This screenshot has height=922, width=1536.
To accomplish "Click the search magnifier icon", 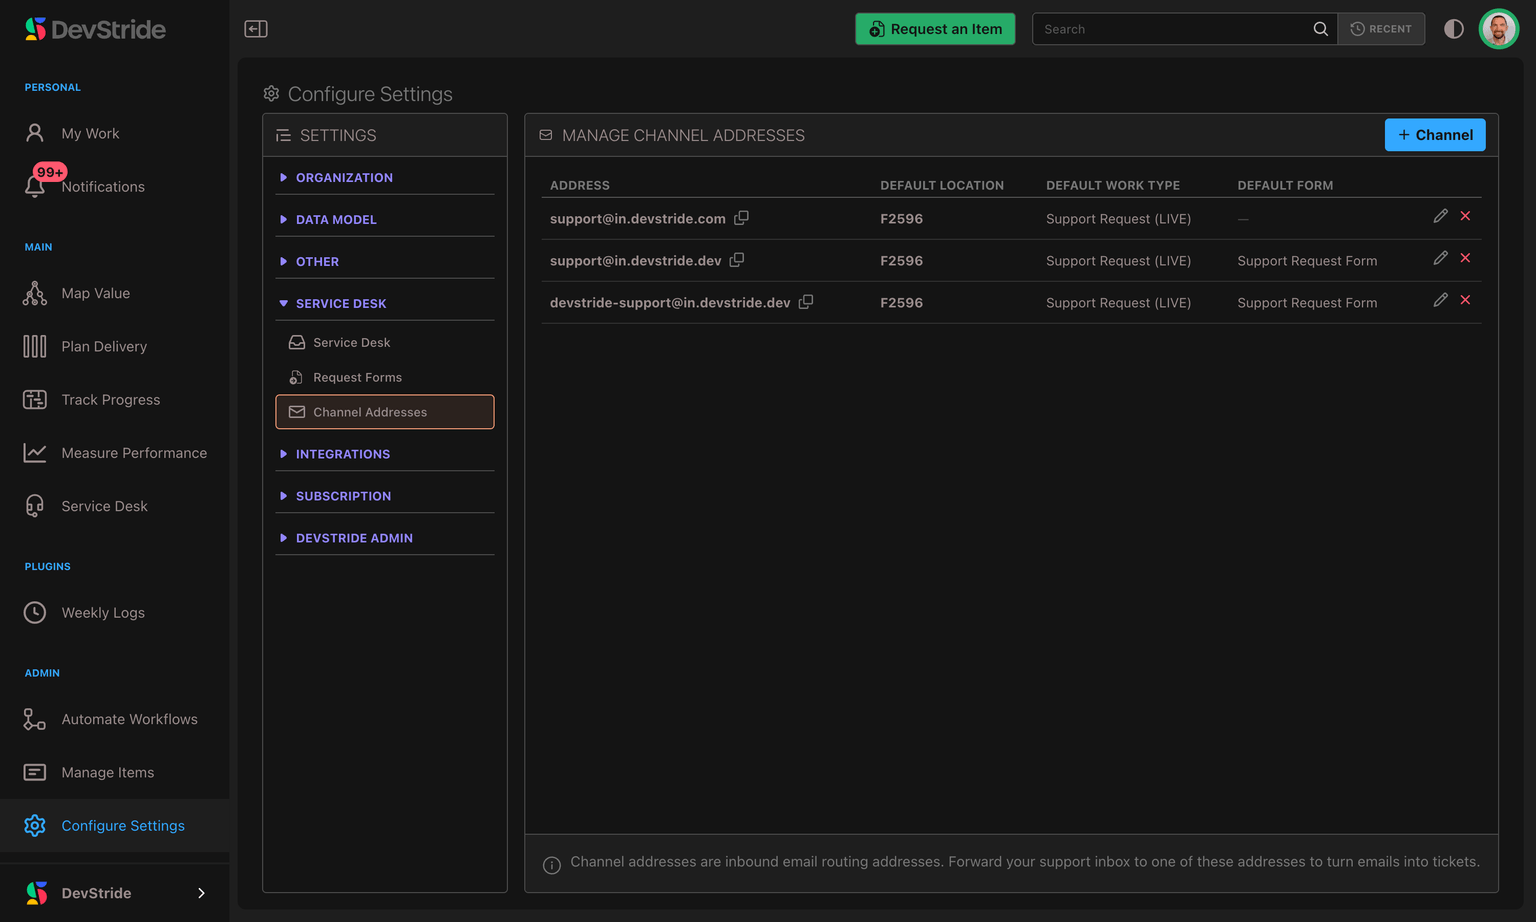I will click(1320, 29).
